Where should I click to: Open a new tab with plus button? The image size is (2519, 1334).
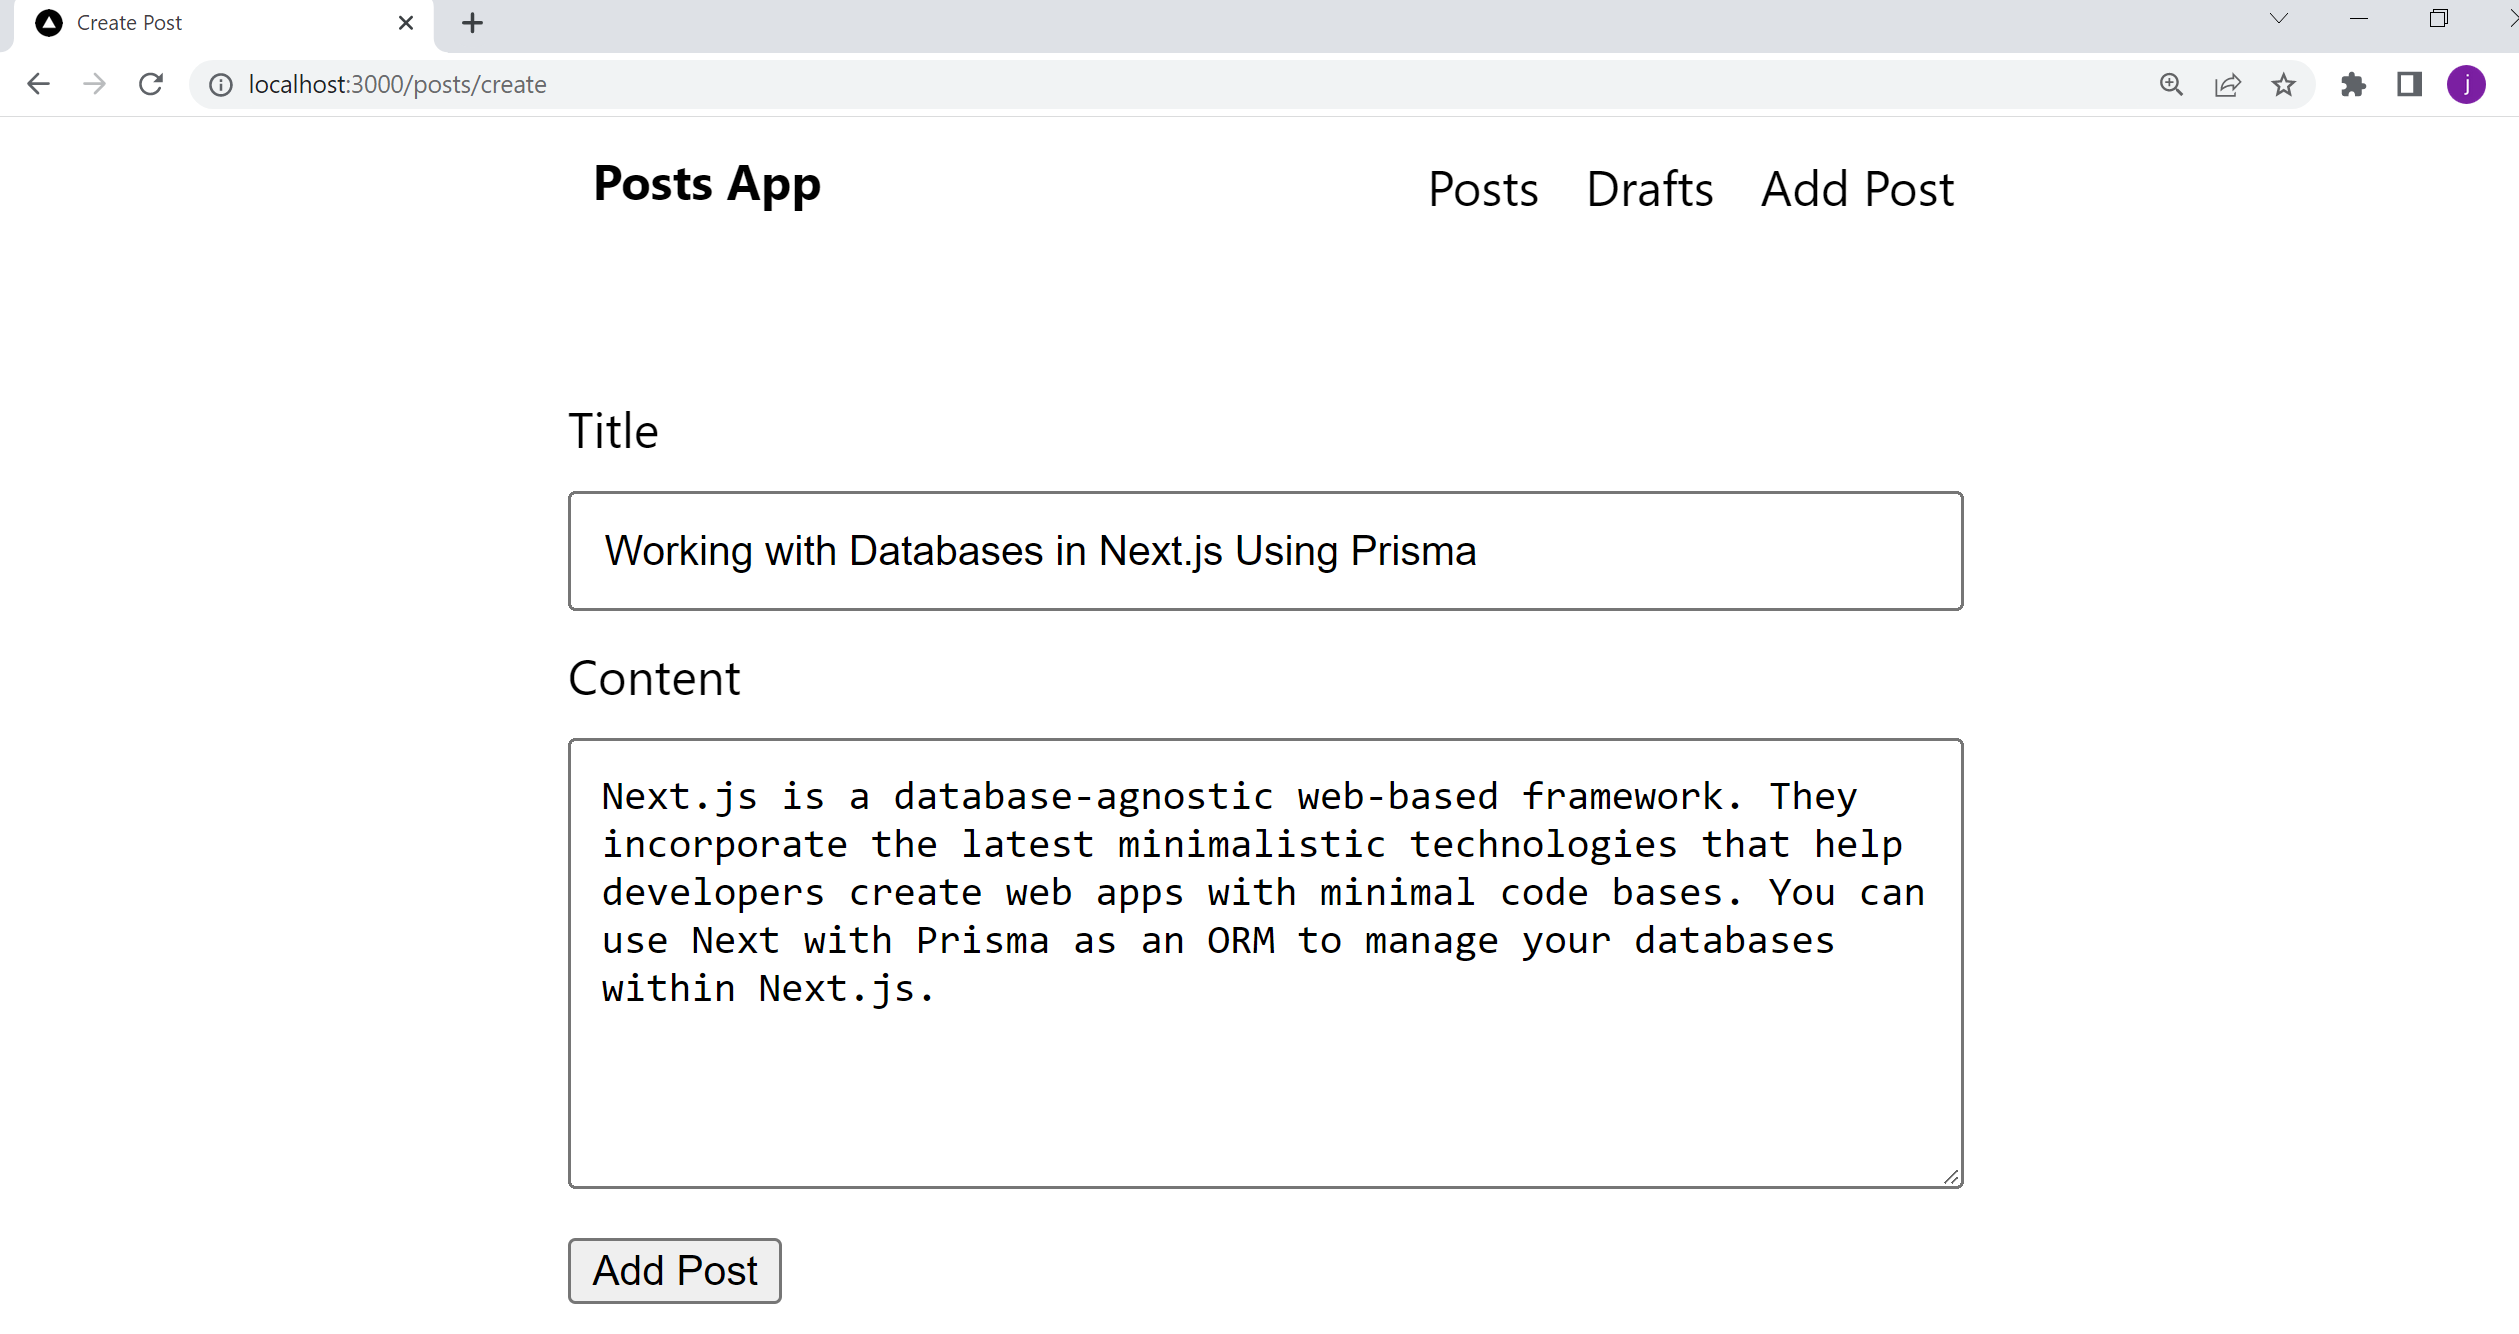[x=473, y=23]
